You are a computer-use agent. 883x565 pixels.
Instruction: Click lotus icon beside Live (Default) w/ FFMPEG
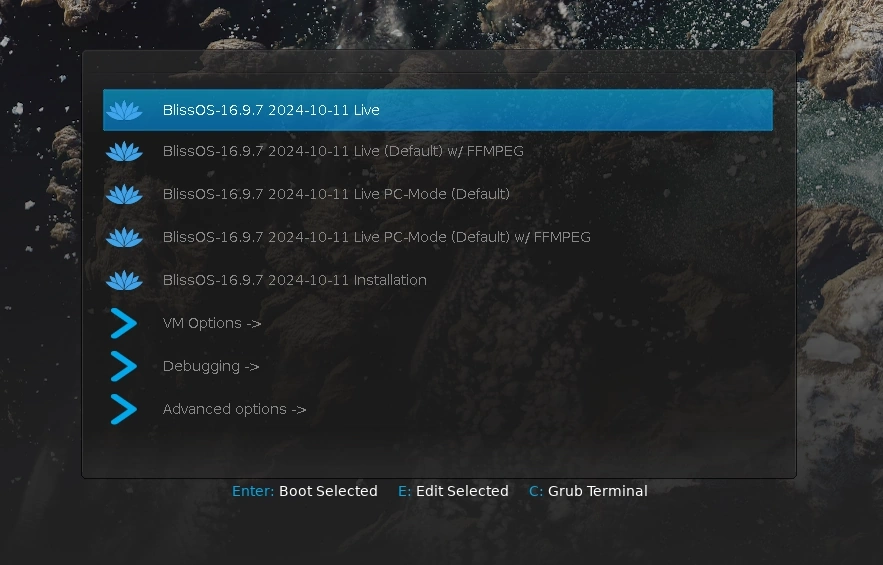point(124,151)
